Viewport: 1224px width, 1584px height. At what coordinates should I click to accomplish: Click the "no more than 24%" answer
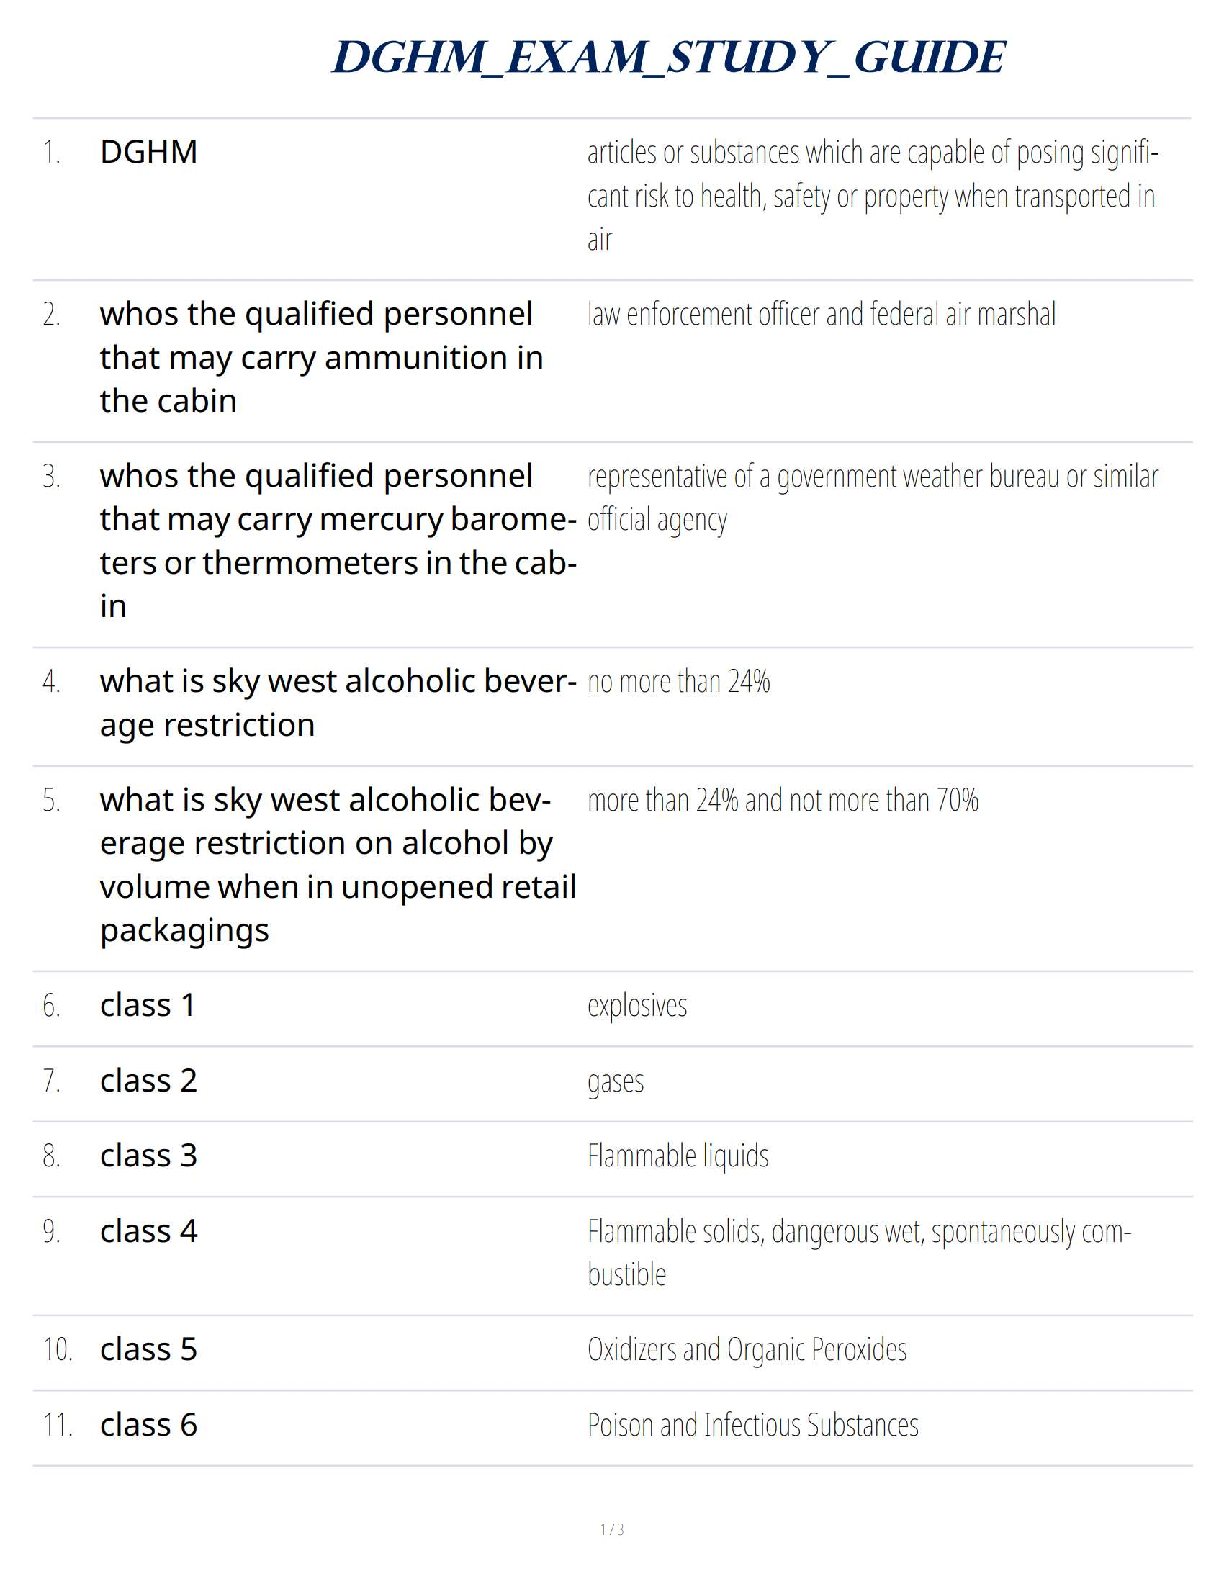[679, 682]
